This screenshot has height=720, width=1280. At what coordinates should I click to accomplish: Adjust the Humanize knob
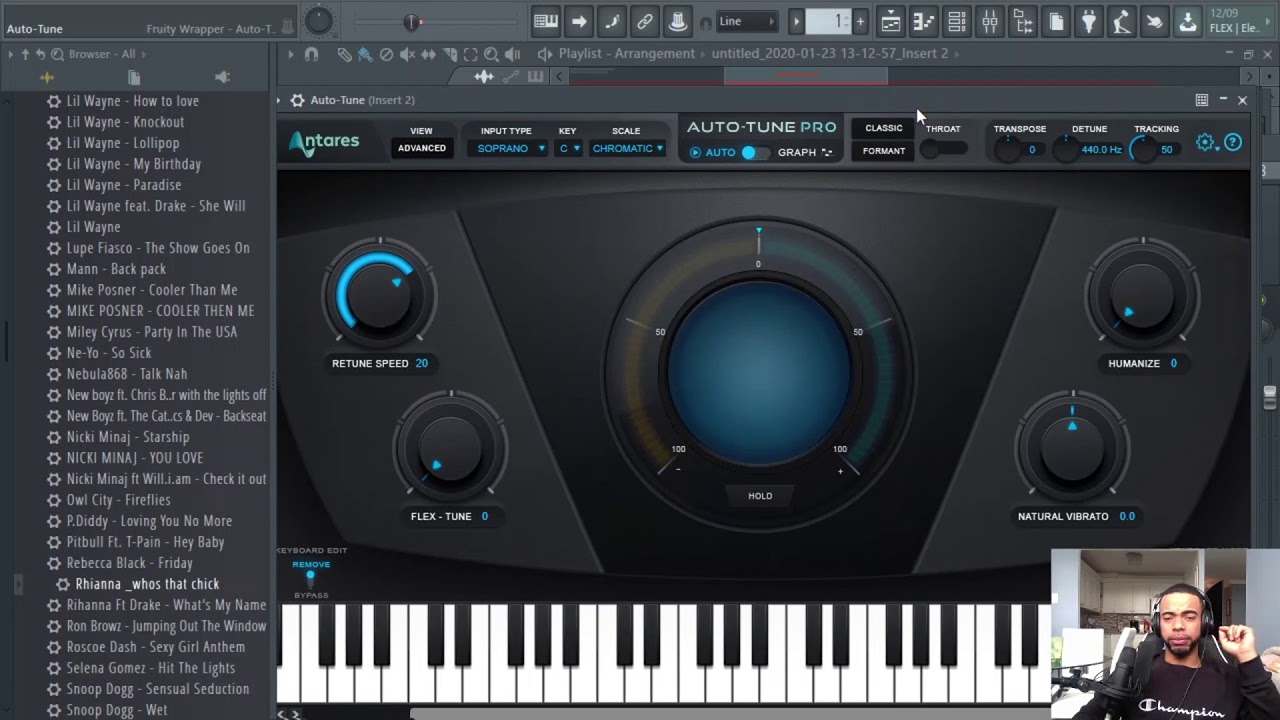pos(1142,295)
